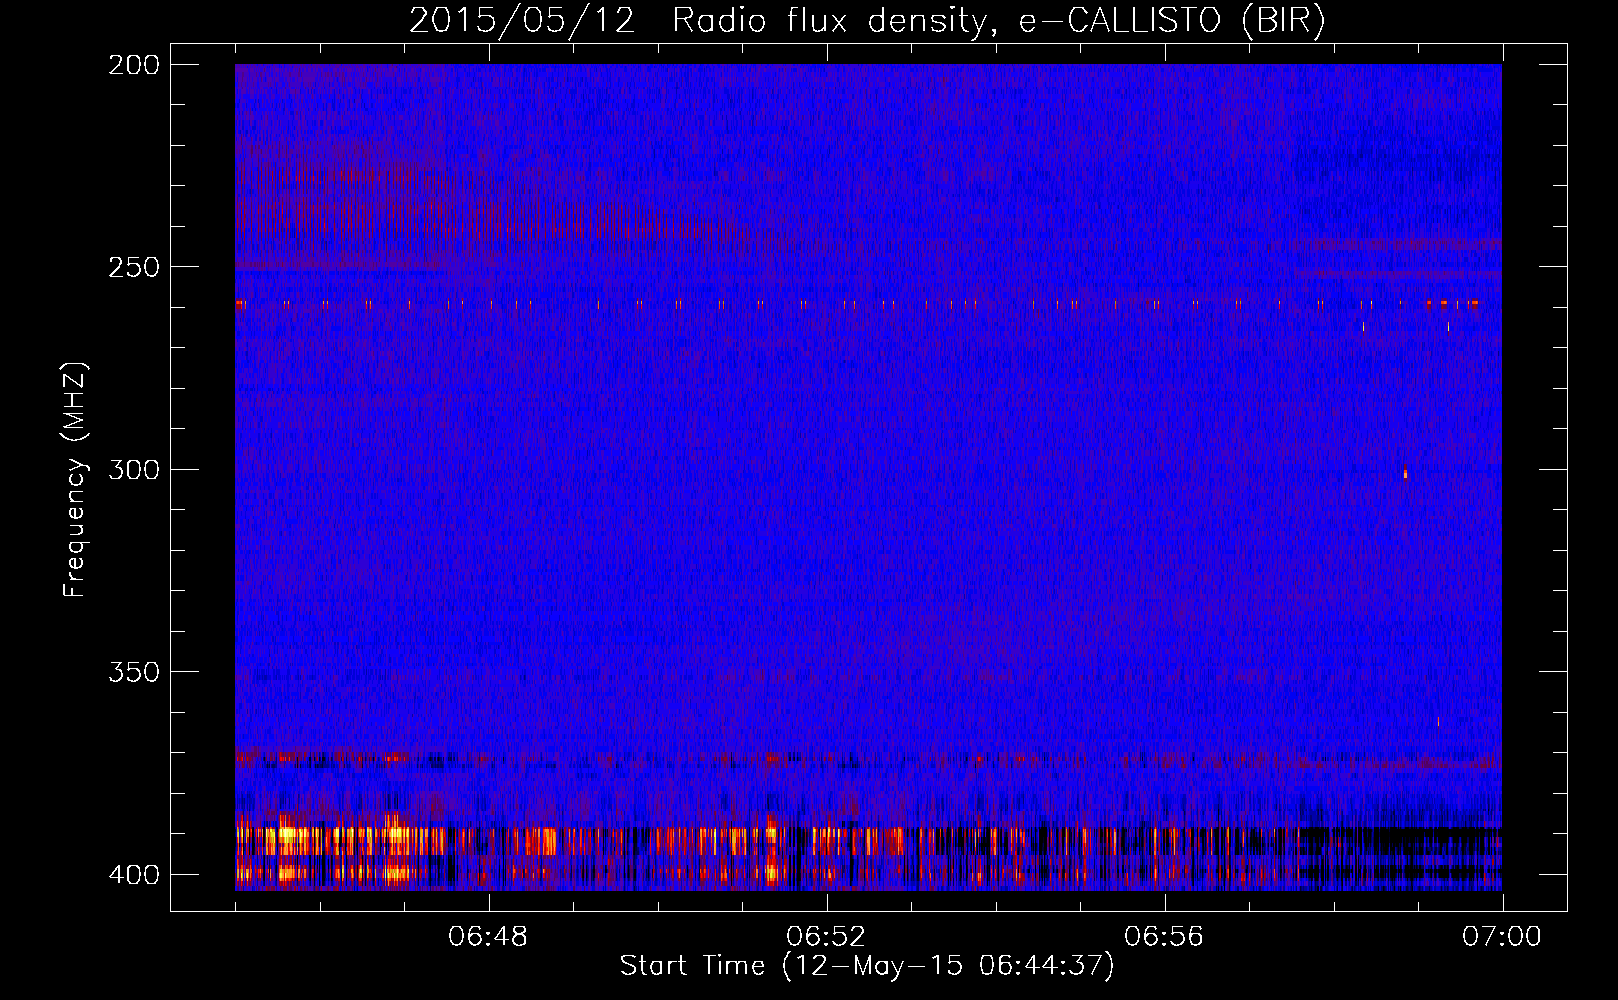Select the 'e-CALLISTO (BIR)' title text
Screen dimensions: 1618x1000
pos(1172,22)
